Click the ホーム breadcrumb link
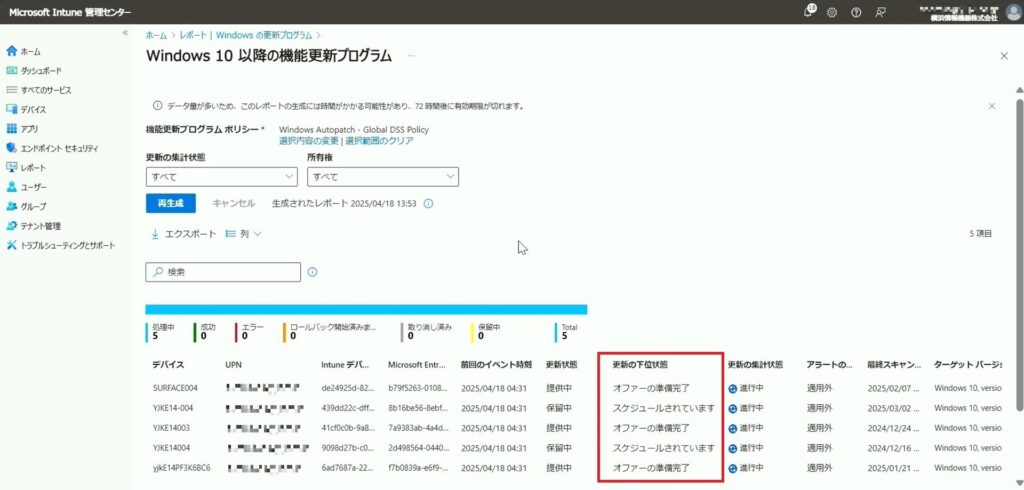This screenshot has height=490, width=1024. click(155, 35)
